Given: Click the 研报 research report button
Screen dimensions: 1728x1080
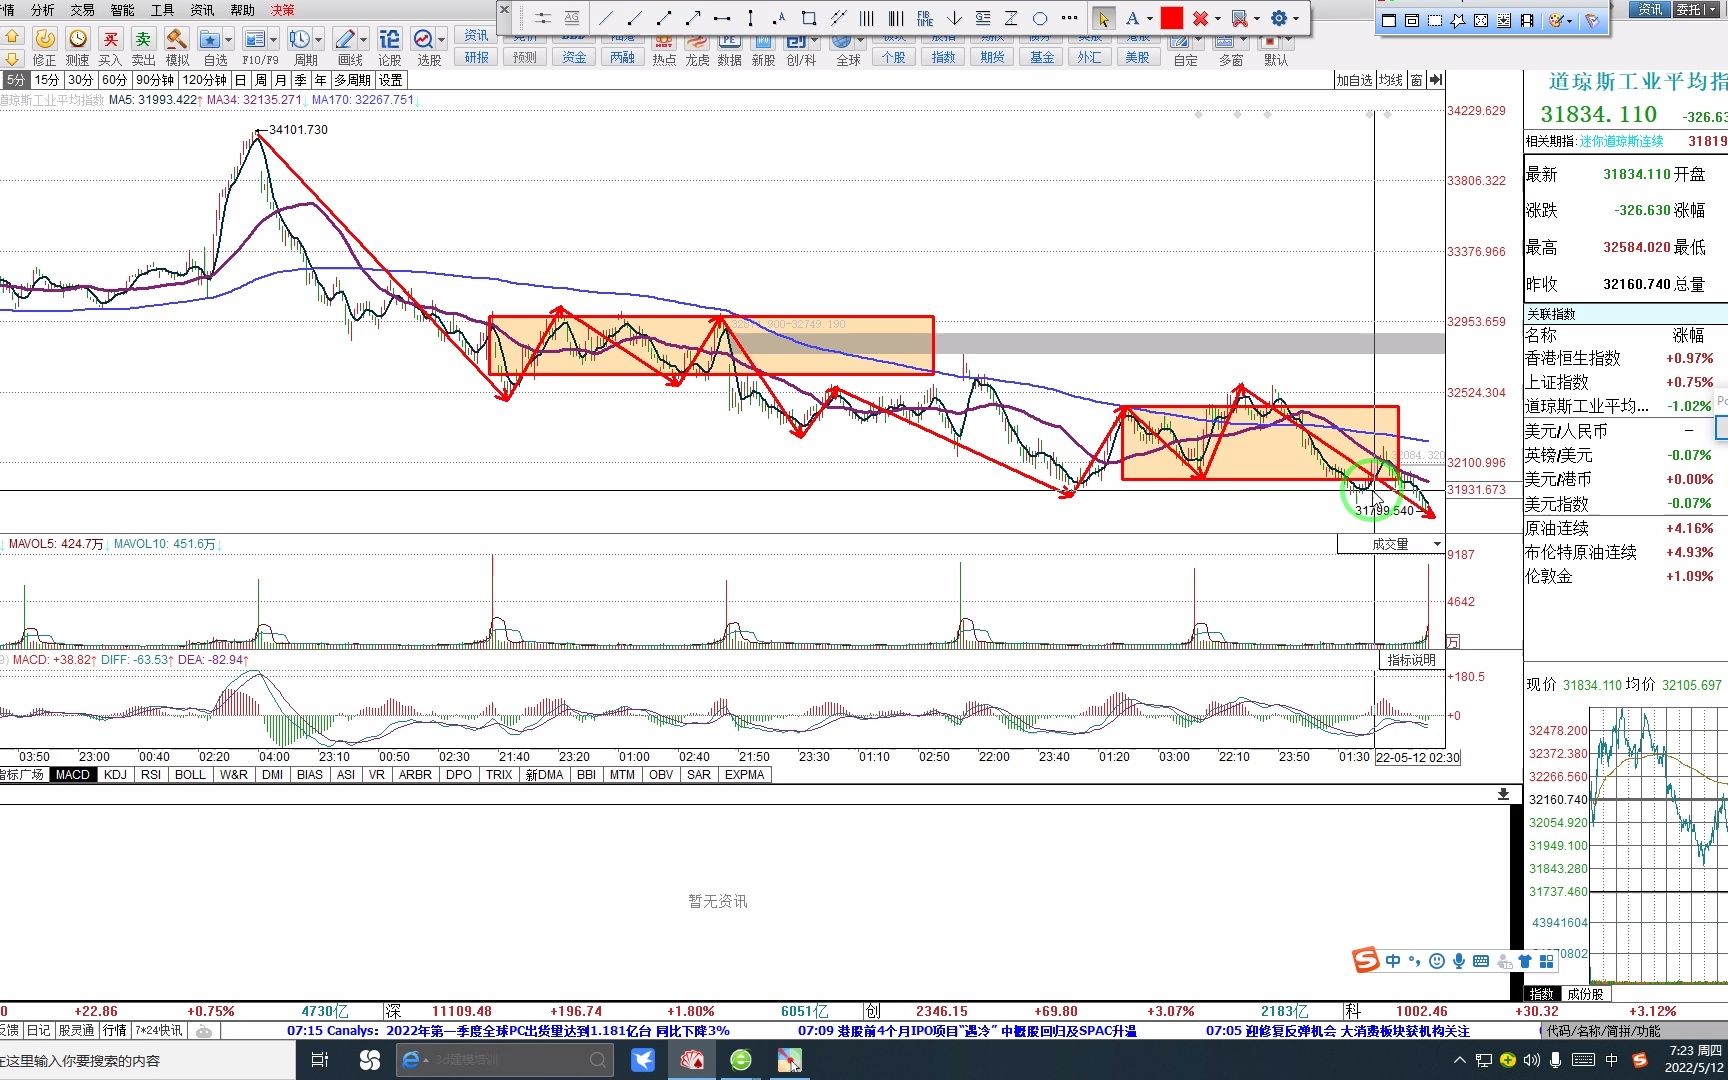Looking at the screenshot, I should (477, 58).
